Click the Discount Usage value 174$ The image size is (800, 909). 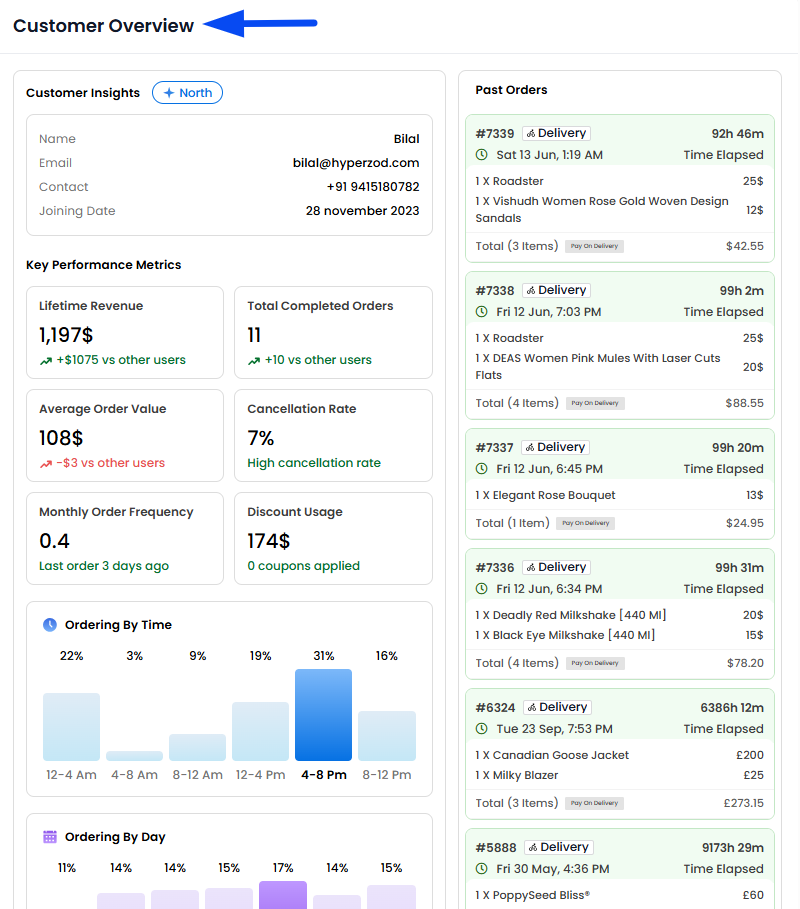[x=268, y=541]
